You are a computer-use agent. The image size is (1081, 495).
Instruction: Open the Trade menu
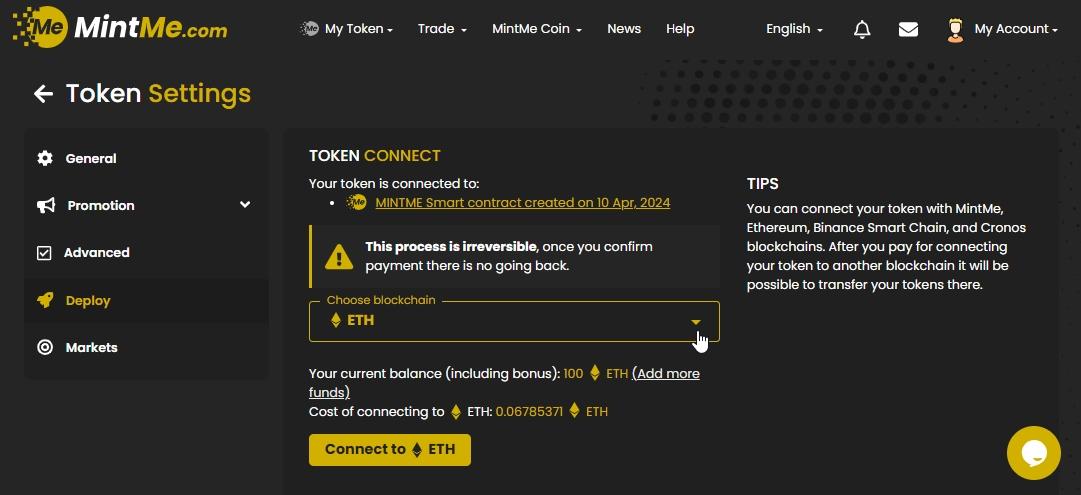(442, 29)
